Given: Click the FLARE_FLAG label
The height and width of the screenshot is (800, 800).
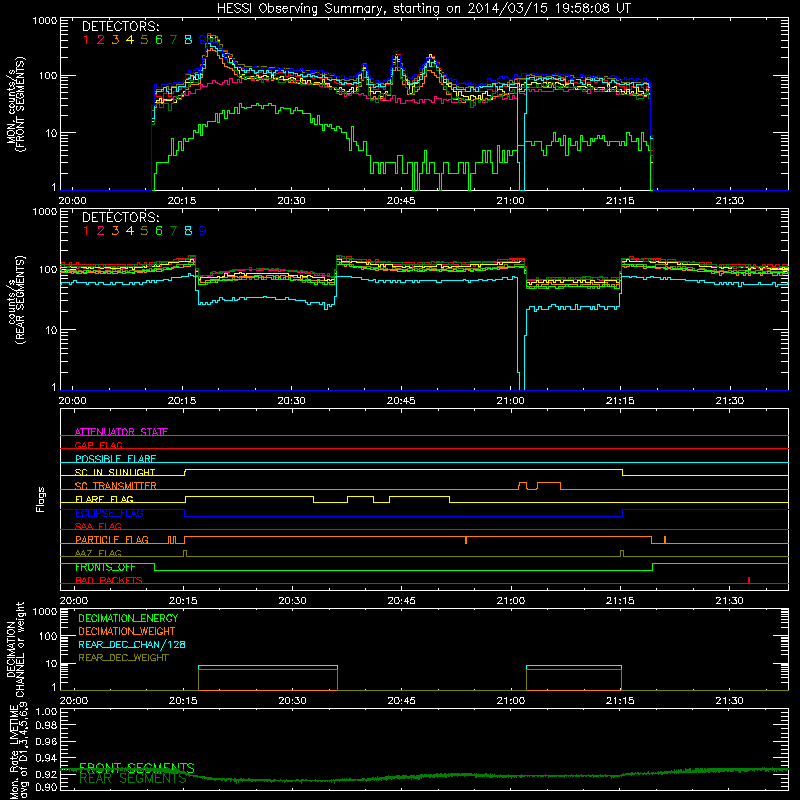Looking at the screenshot, I should tap(104, 499).
